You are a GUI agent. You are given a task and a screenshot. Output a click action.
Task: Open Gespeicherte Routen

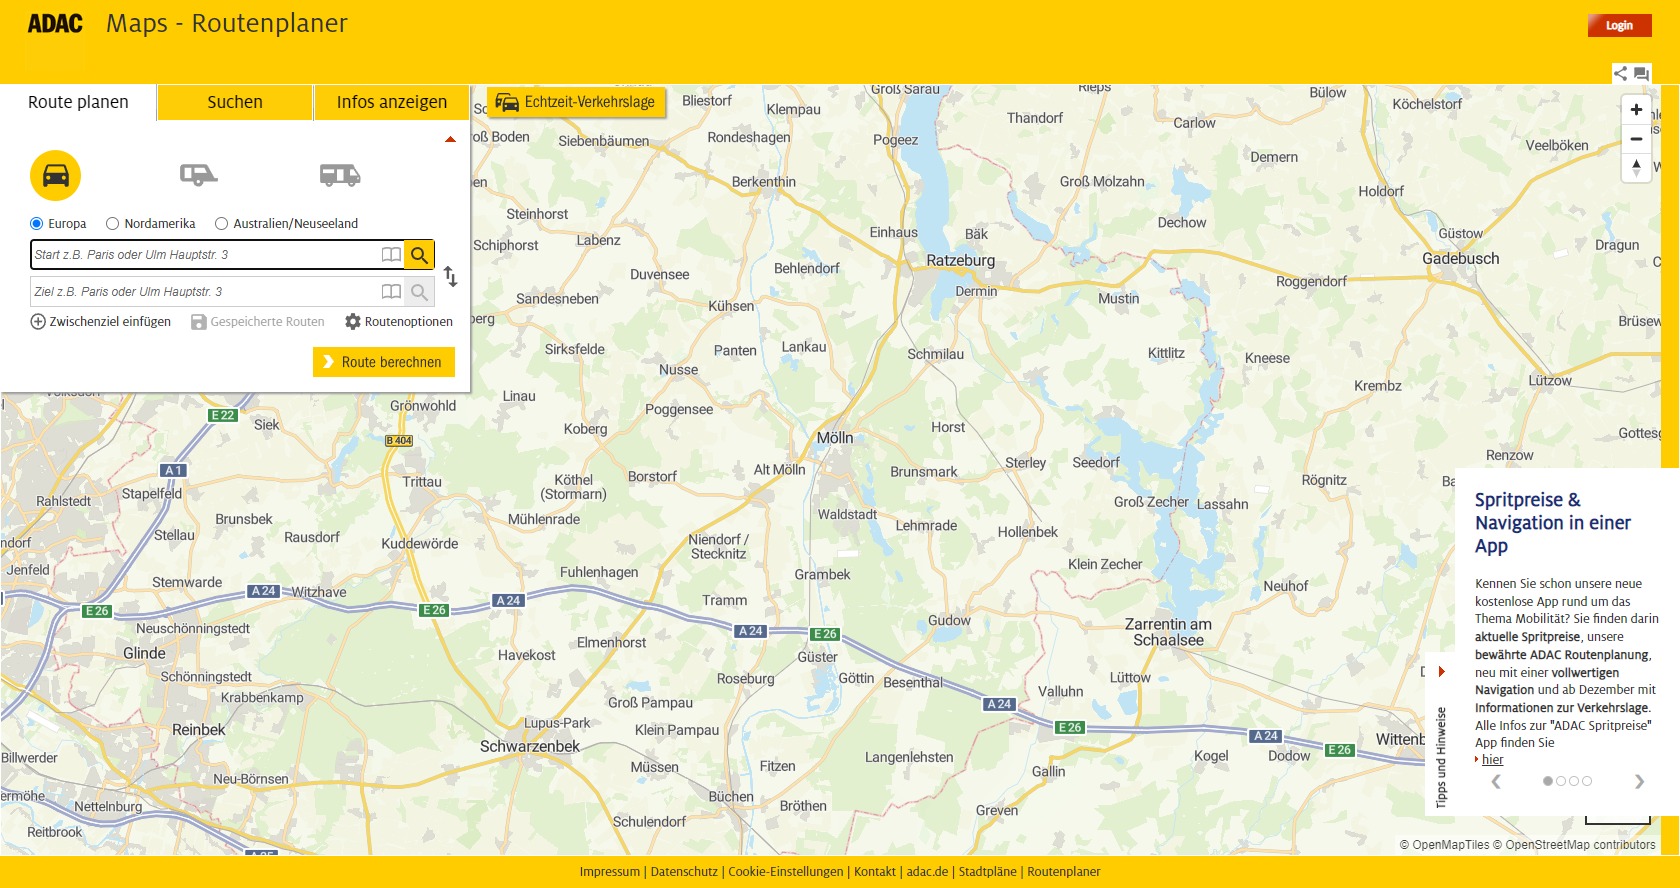258,322
